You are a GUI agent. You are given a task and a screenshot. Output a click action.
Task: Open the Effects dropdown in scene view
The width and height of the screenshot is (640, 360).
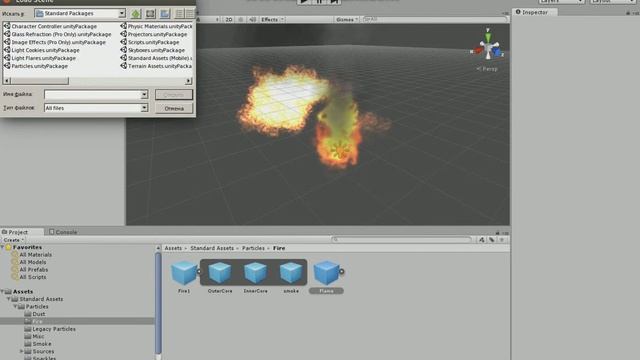tap(273, 20)
